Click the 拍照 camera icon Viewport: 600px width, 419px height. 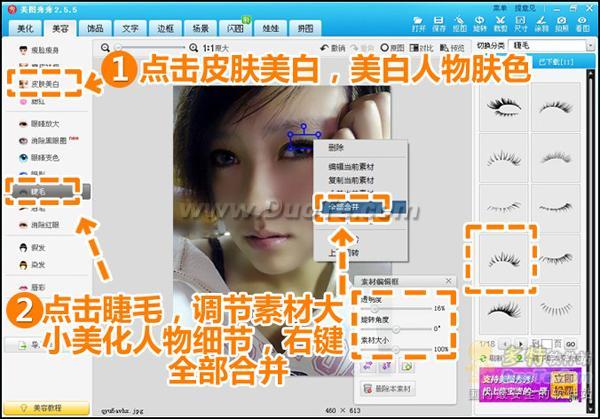click(x=561, y=24)
